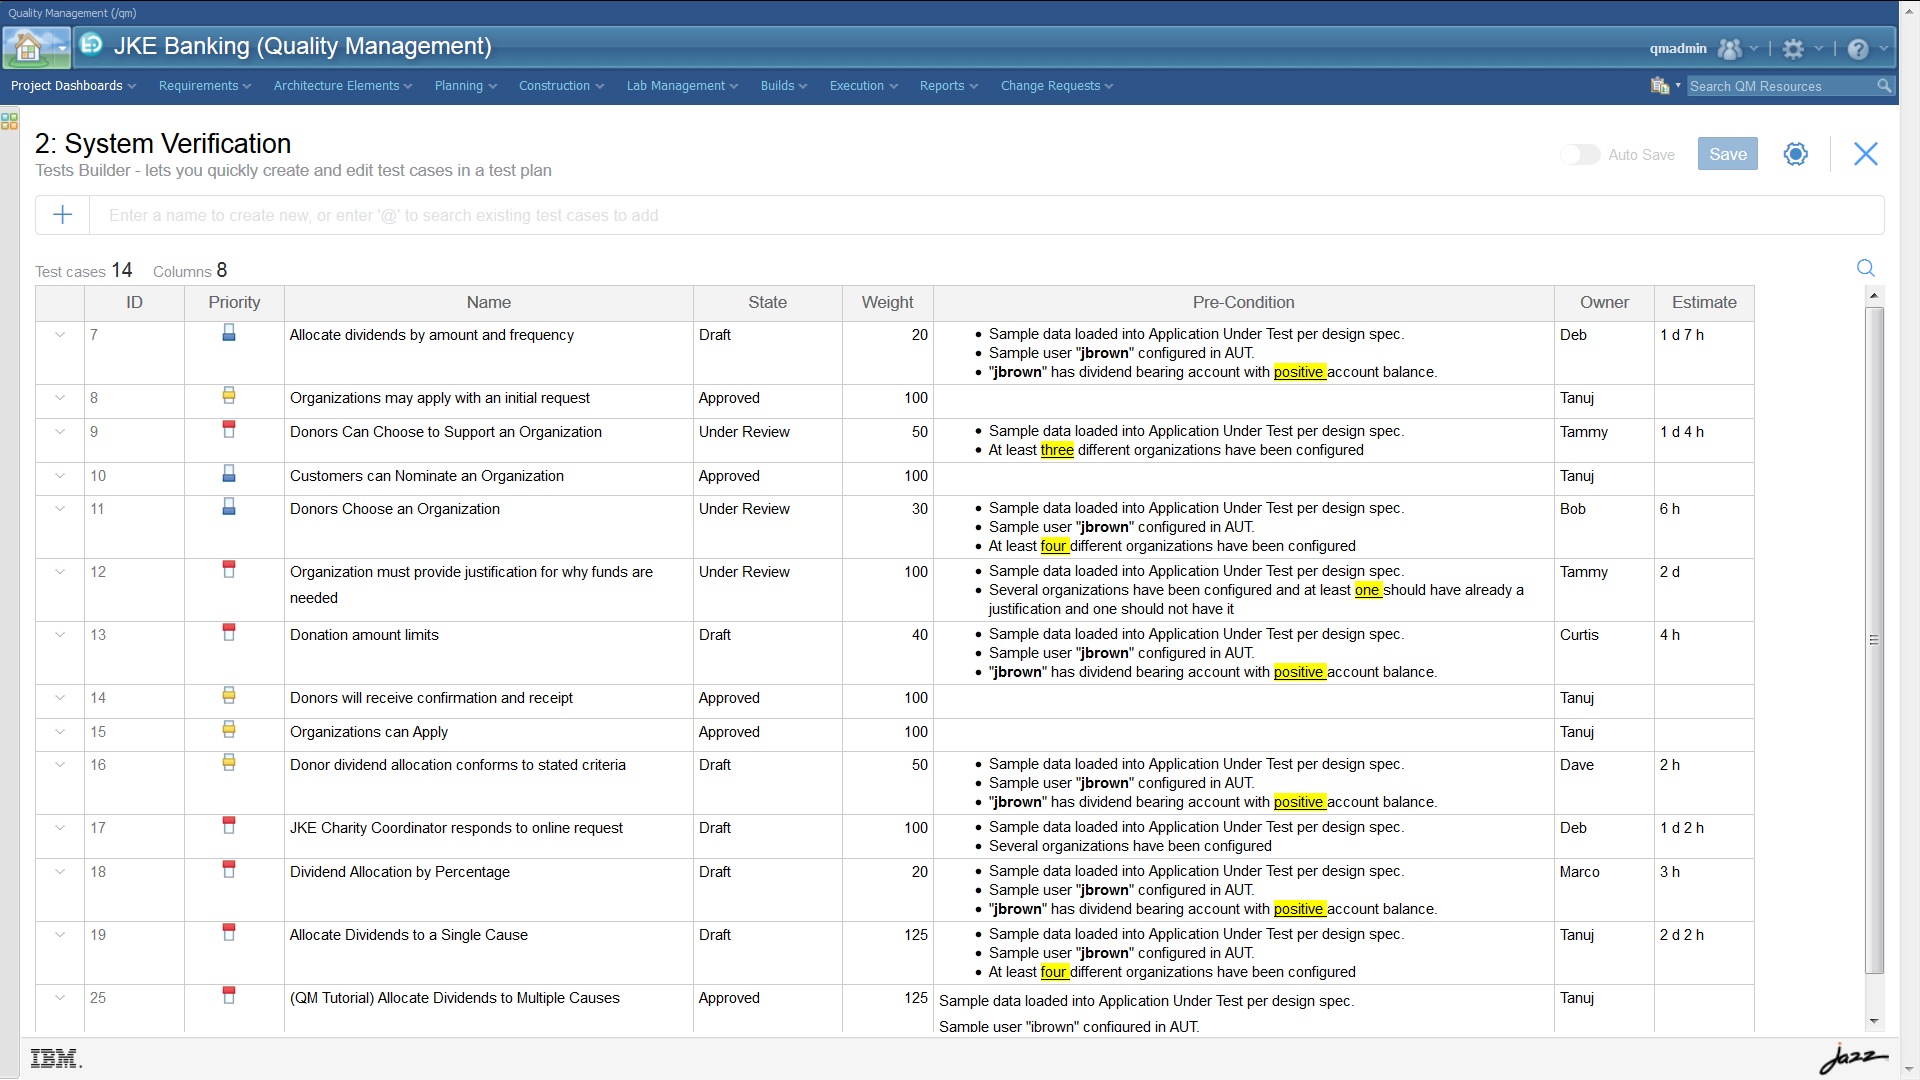The image size is (1920, 1080).
Task: Click the help icon in header
Action: [1861, 47]
